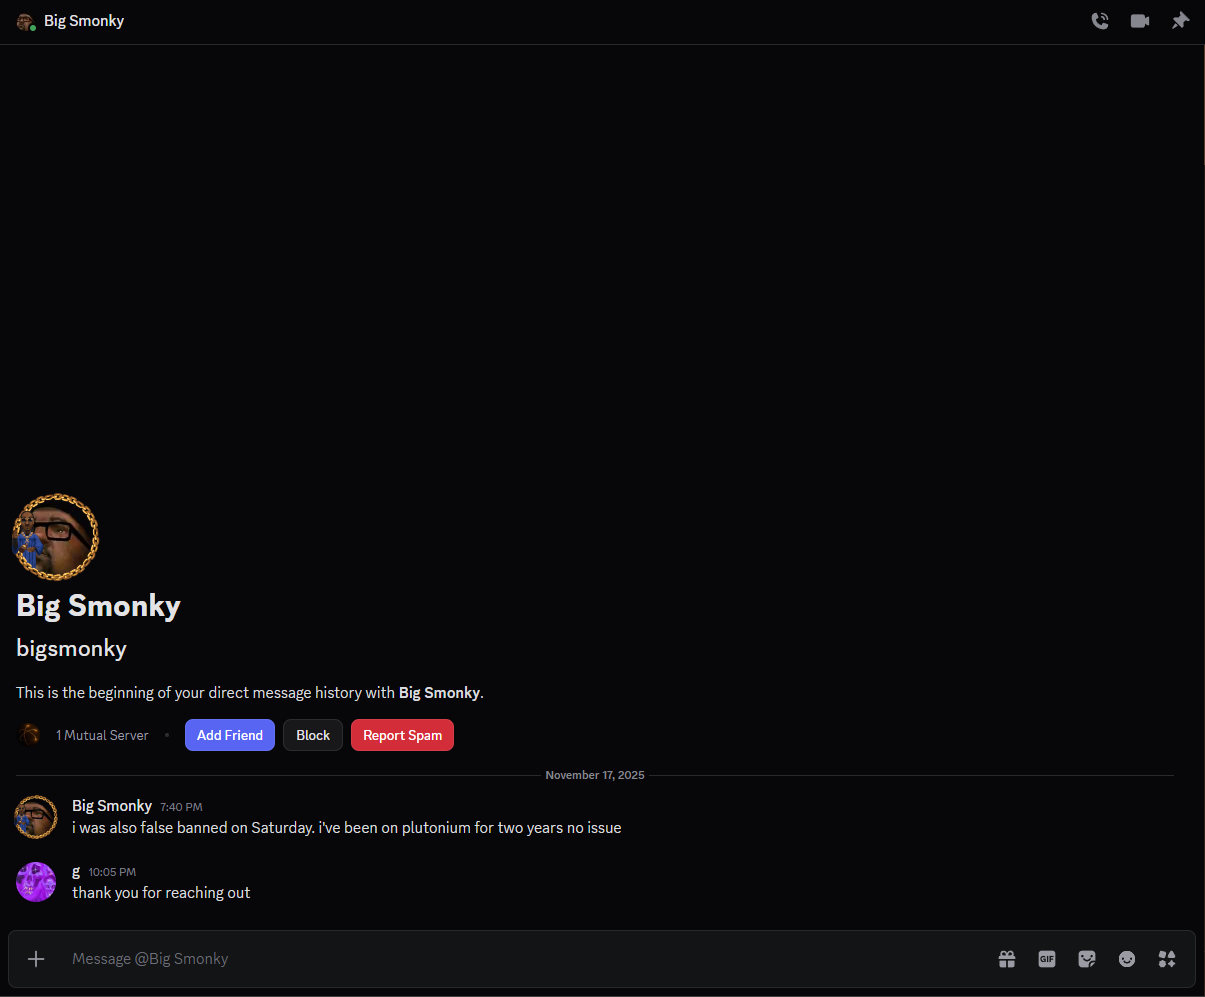
Task: Start a voice call with Big Smonky
Action: [1100, 20]
